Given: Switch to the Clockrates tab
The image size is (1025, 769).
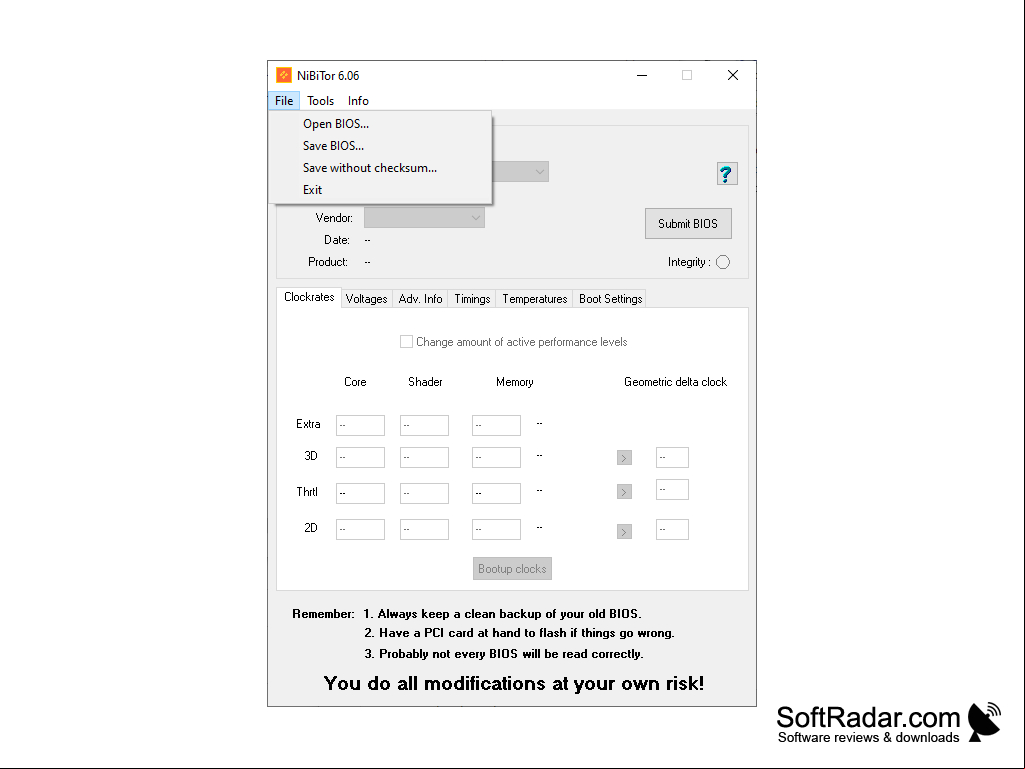Looking at the screenshot, I should pyautogui.click(x=309, y=297).
